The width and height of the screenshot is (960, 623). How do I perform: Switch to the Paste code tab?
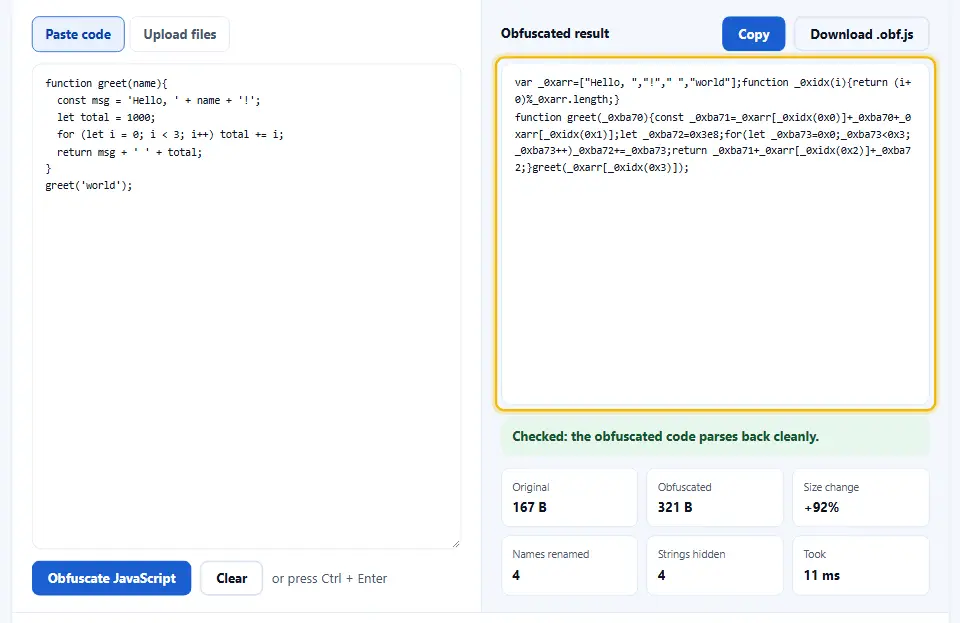point(78,34)
